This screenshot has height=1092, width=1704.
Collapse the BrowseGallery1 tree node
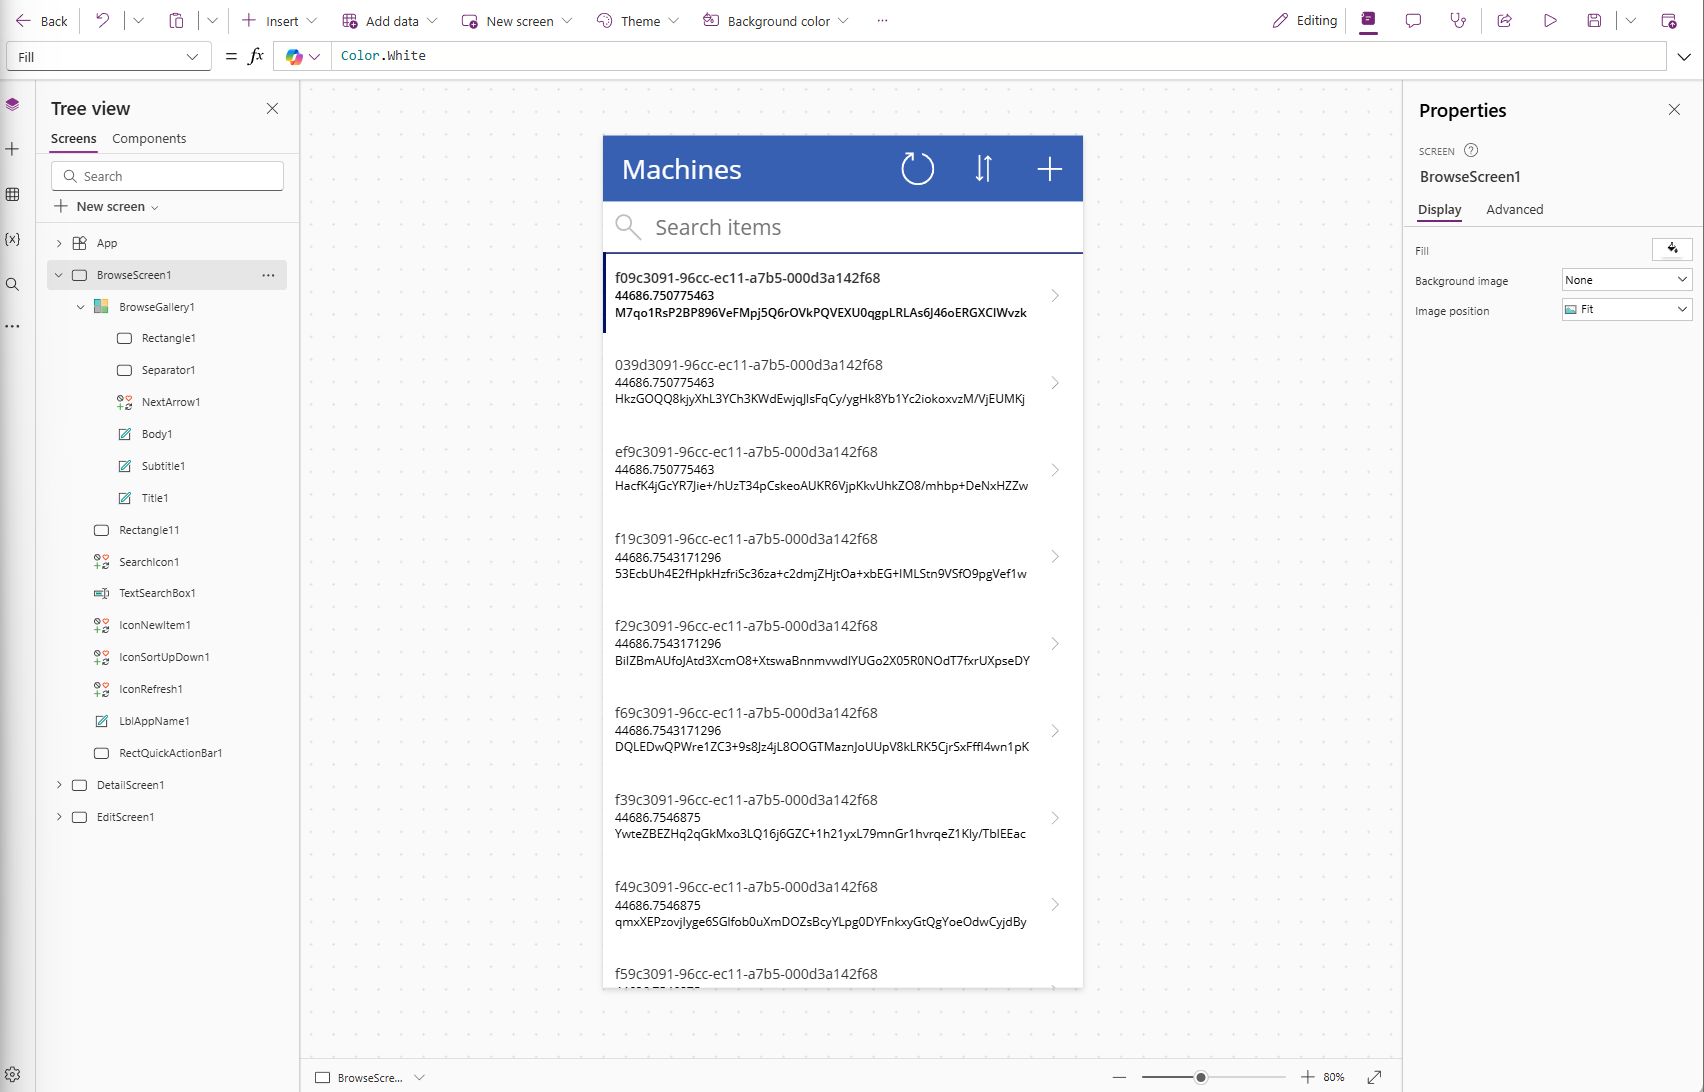[81, 306]
